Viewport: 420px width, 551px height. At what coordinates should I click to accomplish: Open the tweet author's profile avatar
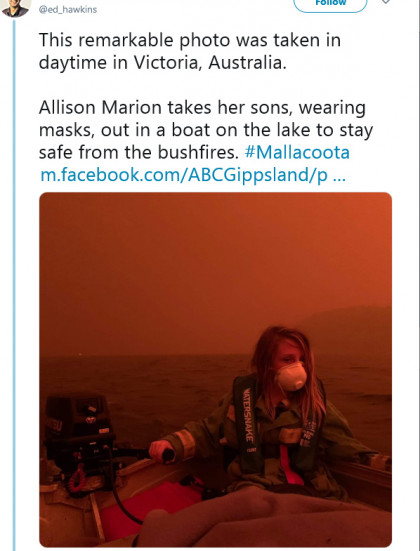15,7
